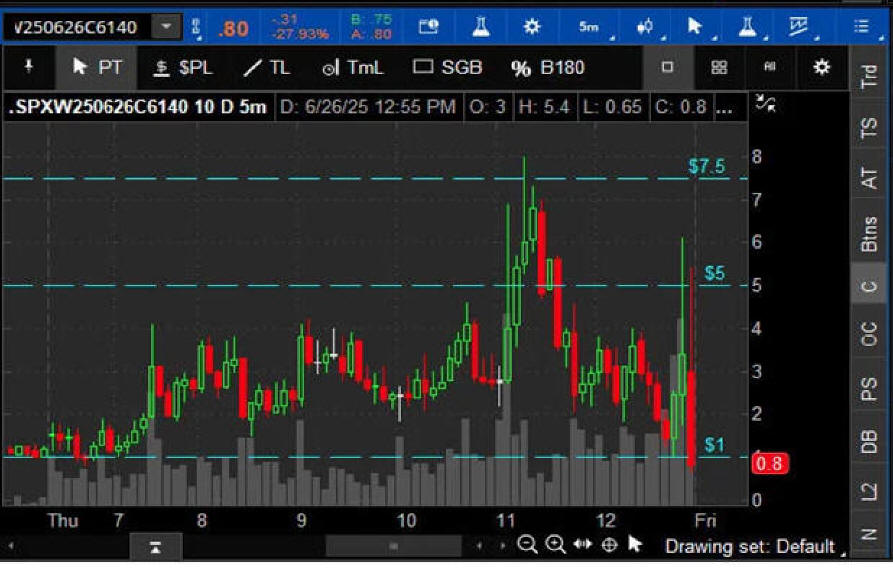
Task: Select the TmL time level tool
Action: (353, 68)
